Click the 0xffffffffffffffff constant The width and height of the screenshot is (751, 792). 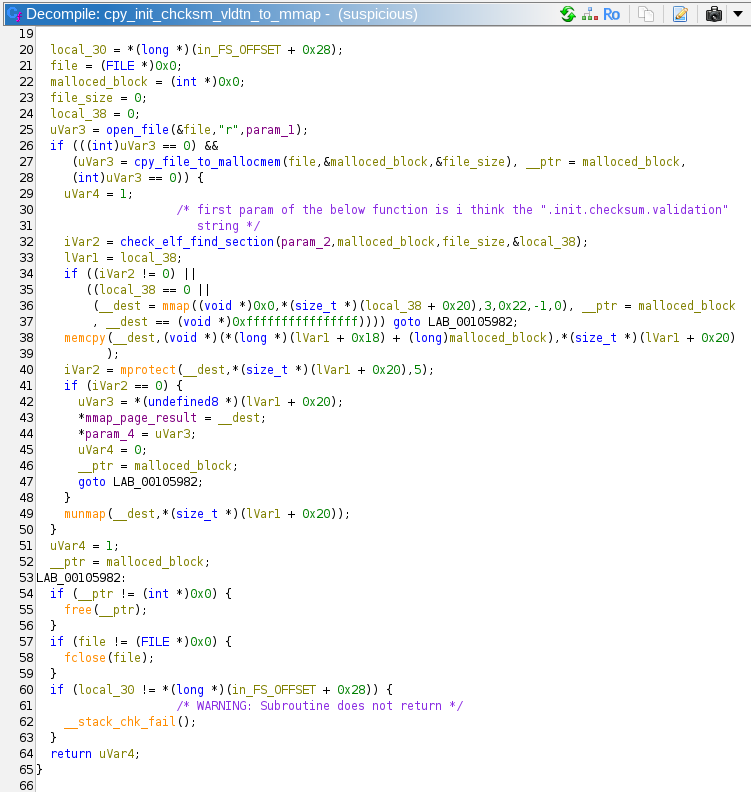click(x=295, y=322)
